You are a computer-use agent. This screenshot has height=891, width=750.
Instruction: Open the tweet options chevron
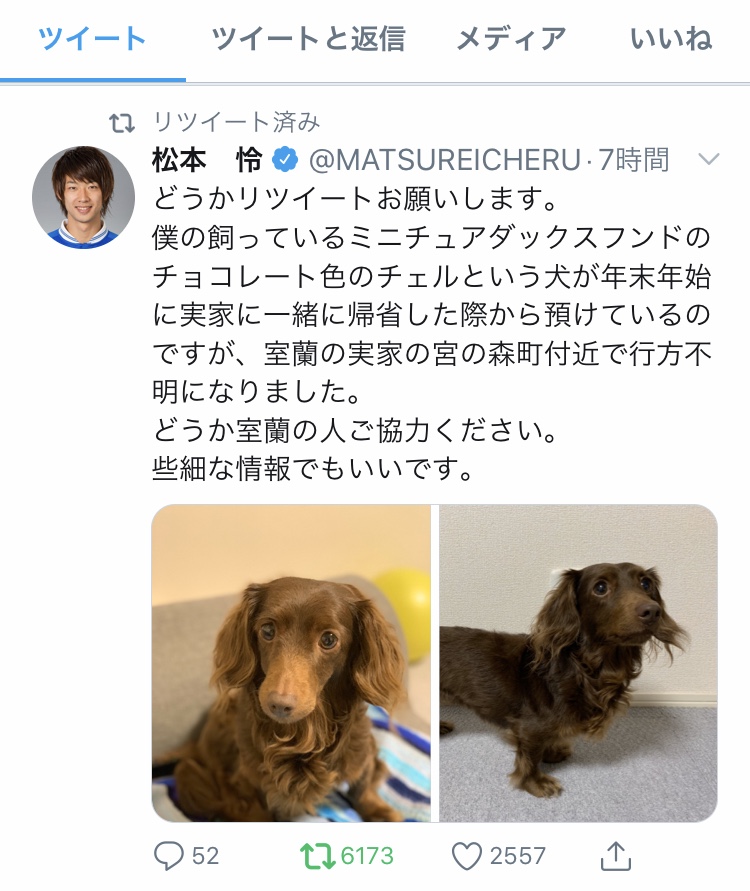pos(709,159)
